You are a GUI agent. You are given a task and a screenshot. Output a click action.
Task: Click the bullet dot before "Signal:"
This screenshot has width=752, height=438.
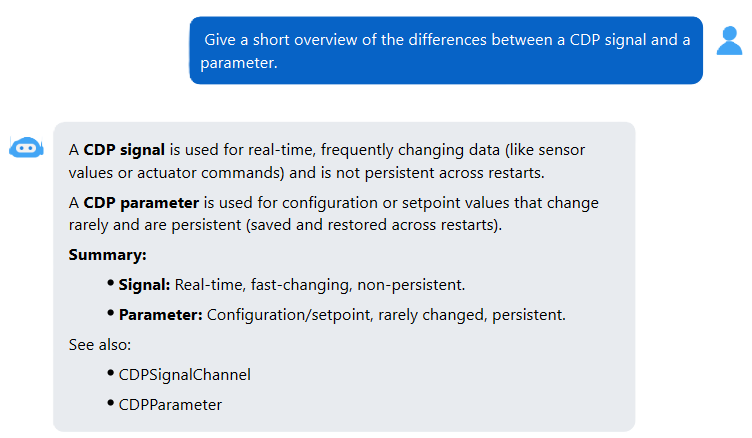pyautogui.click(x=110, y=283)
